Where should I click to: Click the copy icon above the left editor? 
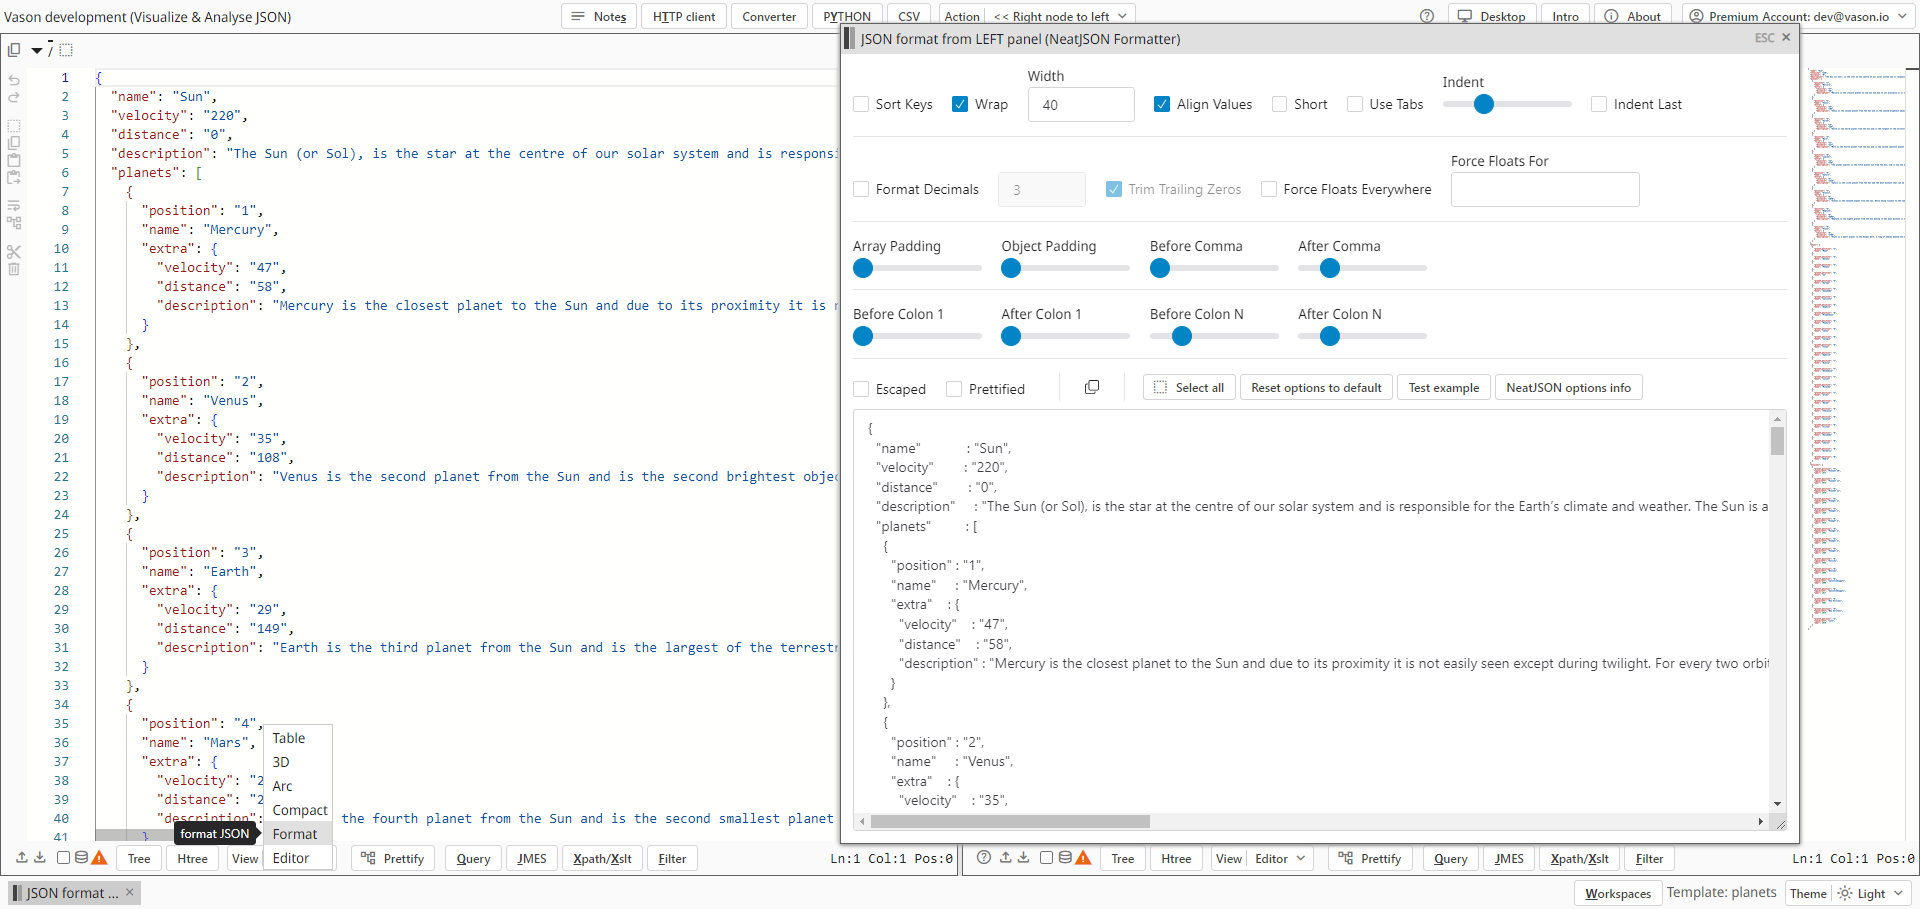(14, 49)
